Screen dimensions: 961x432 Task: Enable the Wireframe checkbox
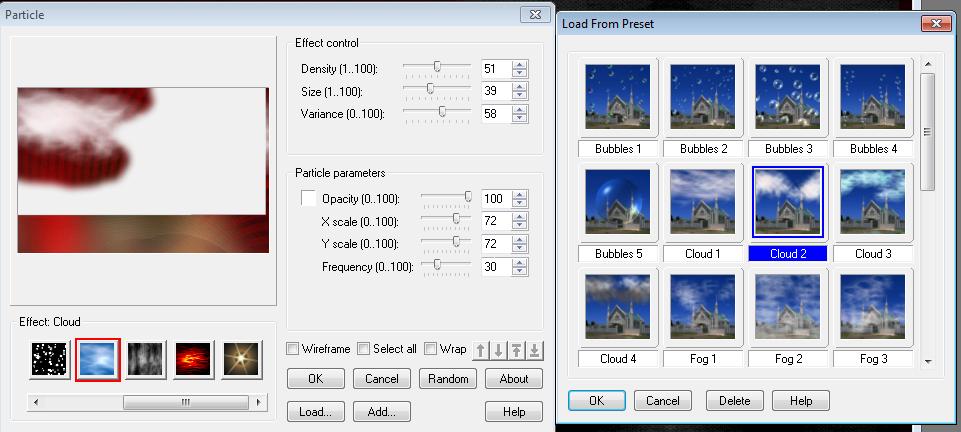(x=293, y=349)
